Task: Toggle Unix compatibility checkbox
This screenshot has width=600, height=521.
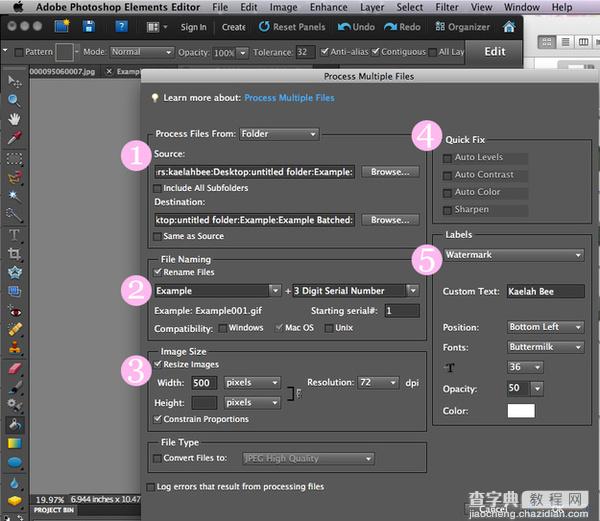Action: coord(329,328)
